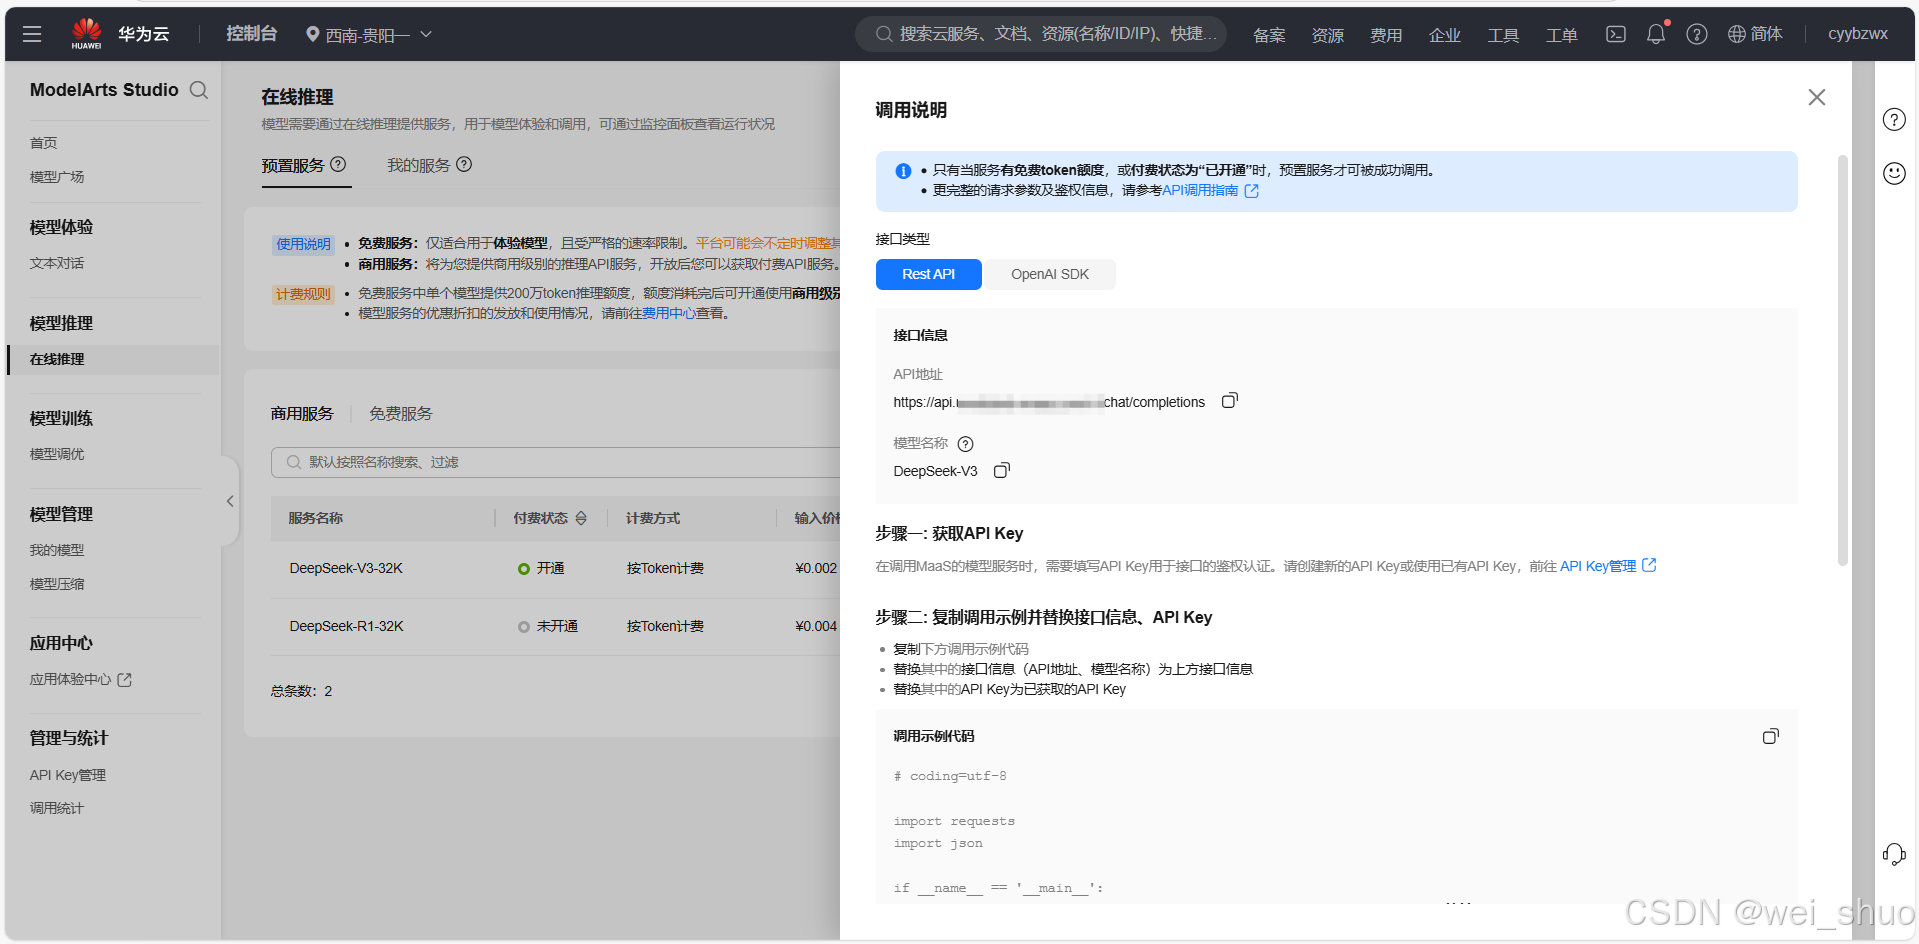Open the 企业 menu
This screenshot has width=1919, height=944.
coord(1444,35)
